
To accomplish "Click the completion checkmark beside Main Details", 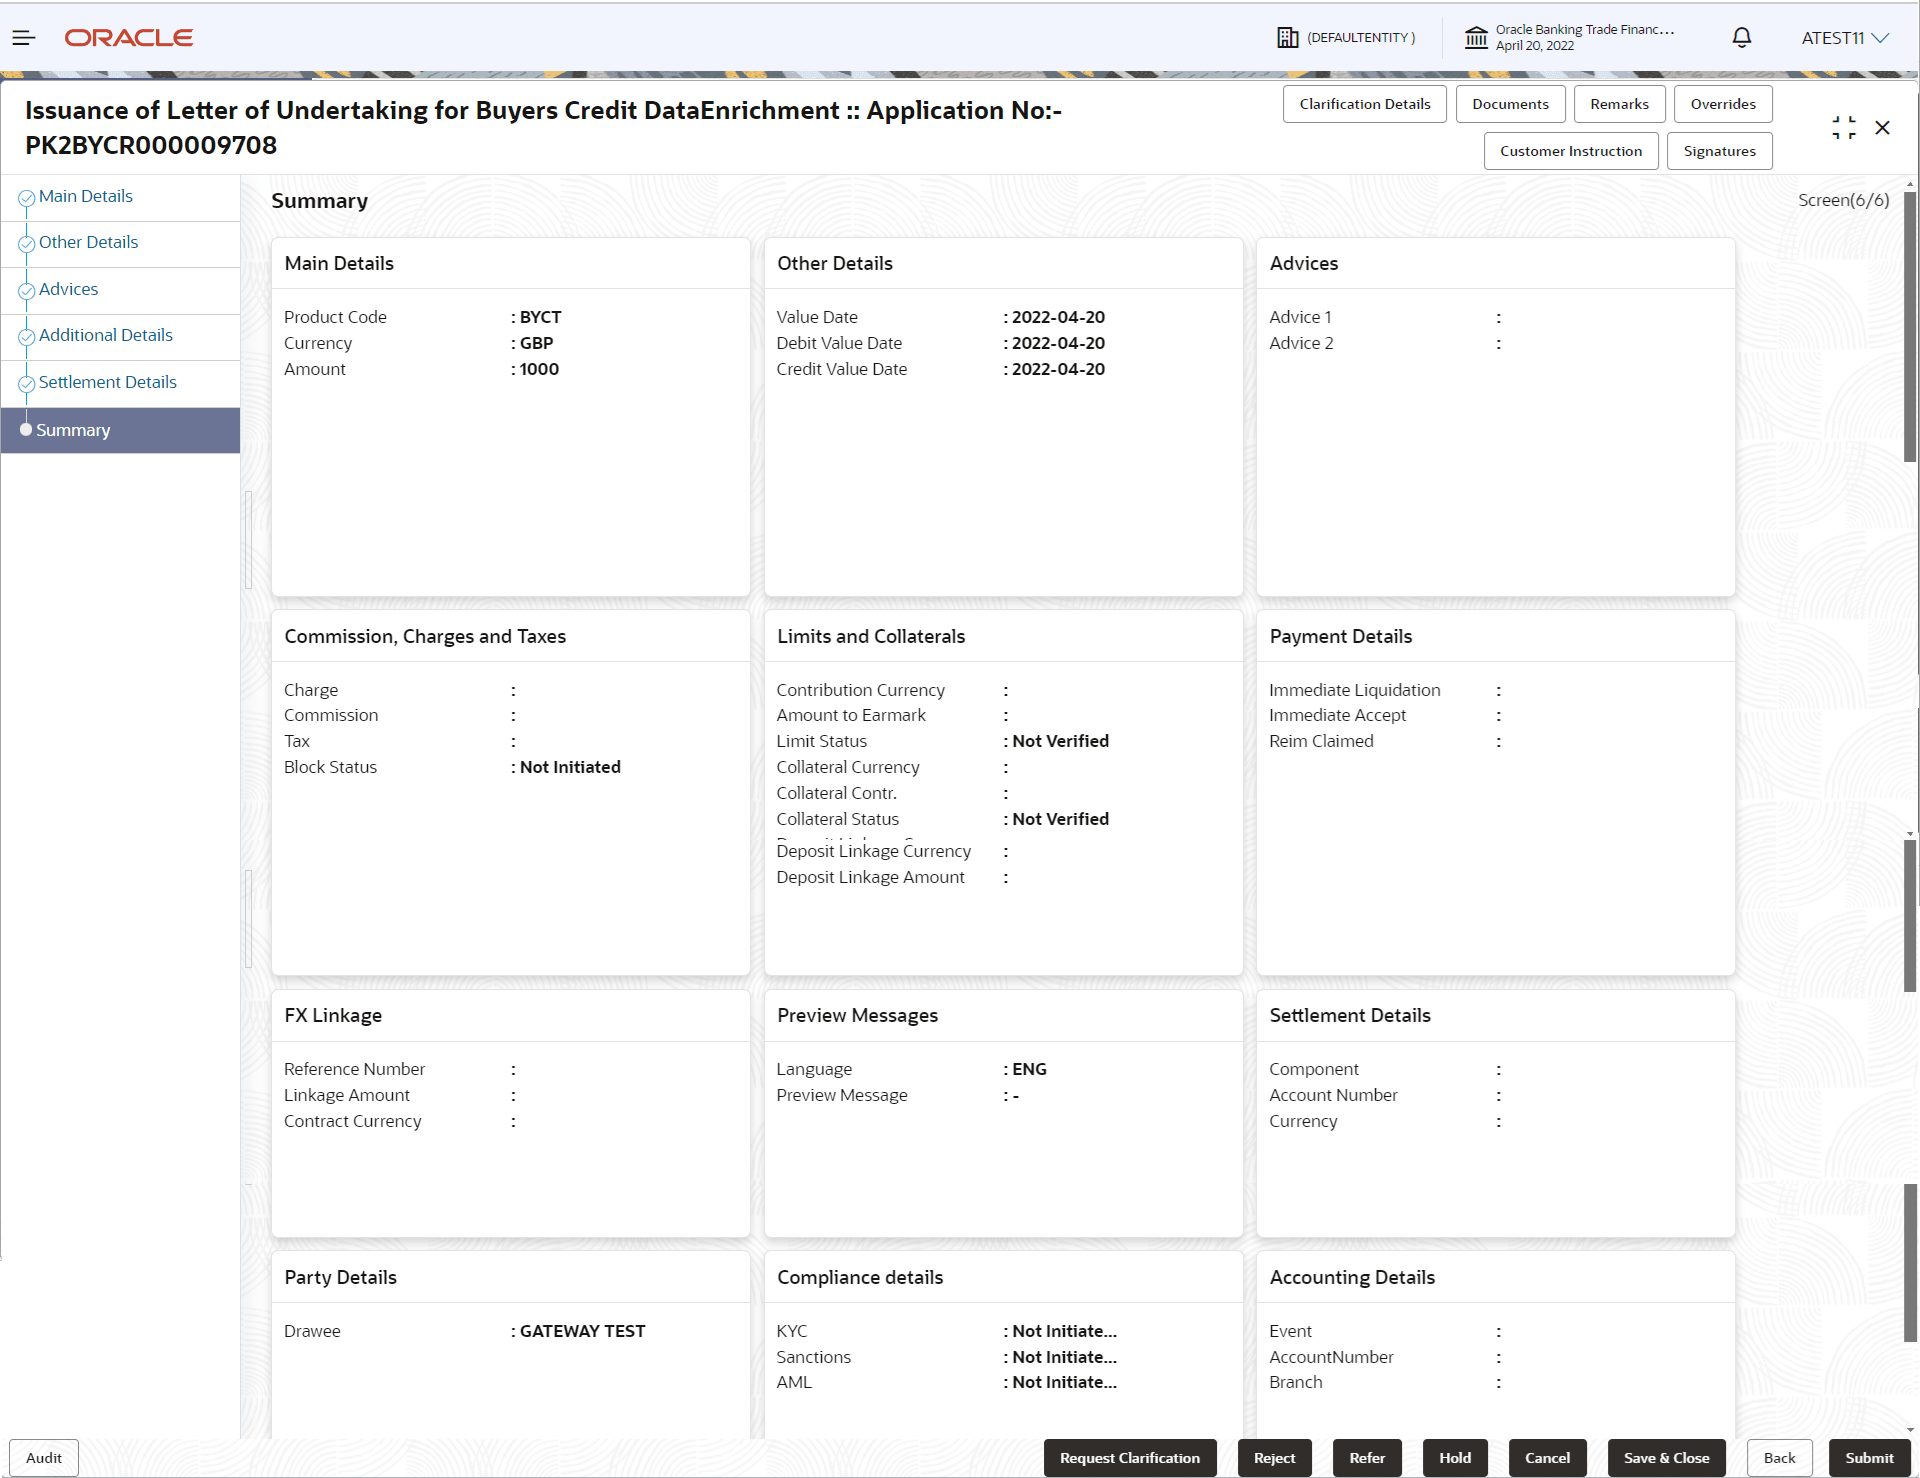I will [26, 198].
